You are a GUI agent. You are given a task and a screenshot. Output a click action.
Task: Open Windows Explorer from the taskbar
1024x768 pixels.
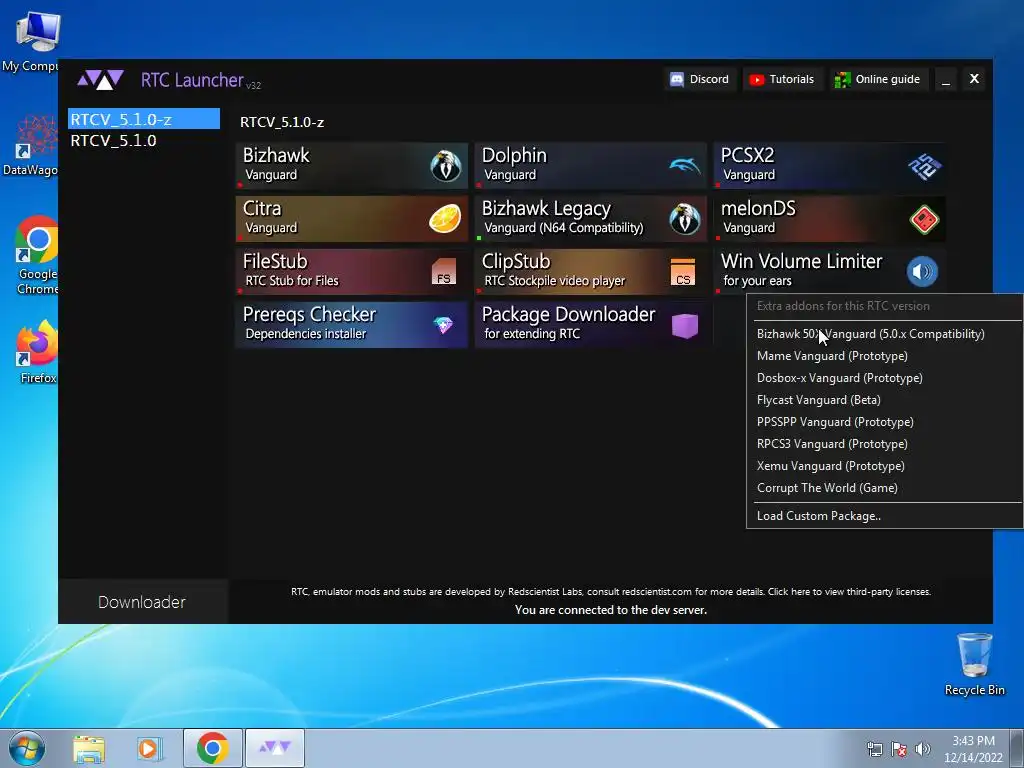click(x=89, y=748)
